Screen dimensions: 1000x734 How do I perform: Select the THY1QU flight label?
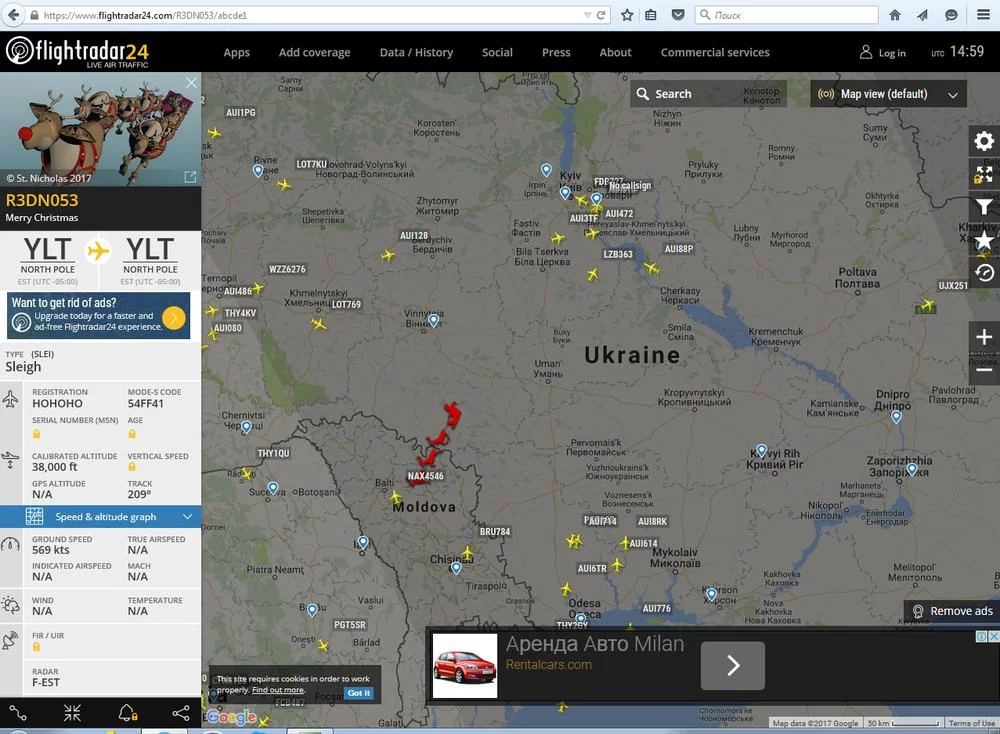tap(274, 453)
